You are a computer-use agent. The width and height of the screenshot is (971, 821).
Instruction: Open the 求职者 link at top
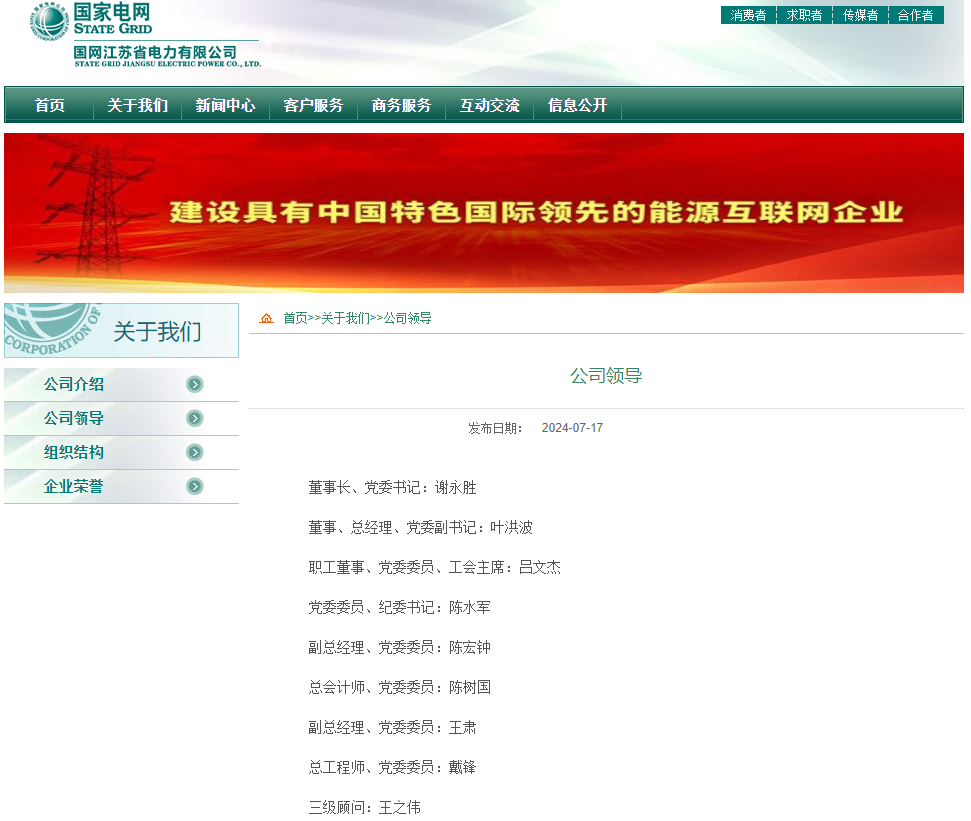(x=804, y=15)
